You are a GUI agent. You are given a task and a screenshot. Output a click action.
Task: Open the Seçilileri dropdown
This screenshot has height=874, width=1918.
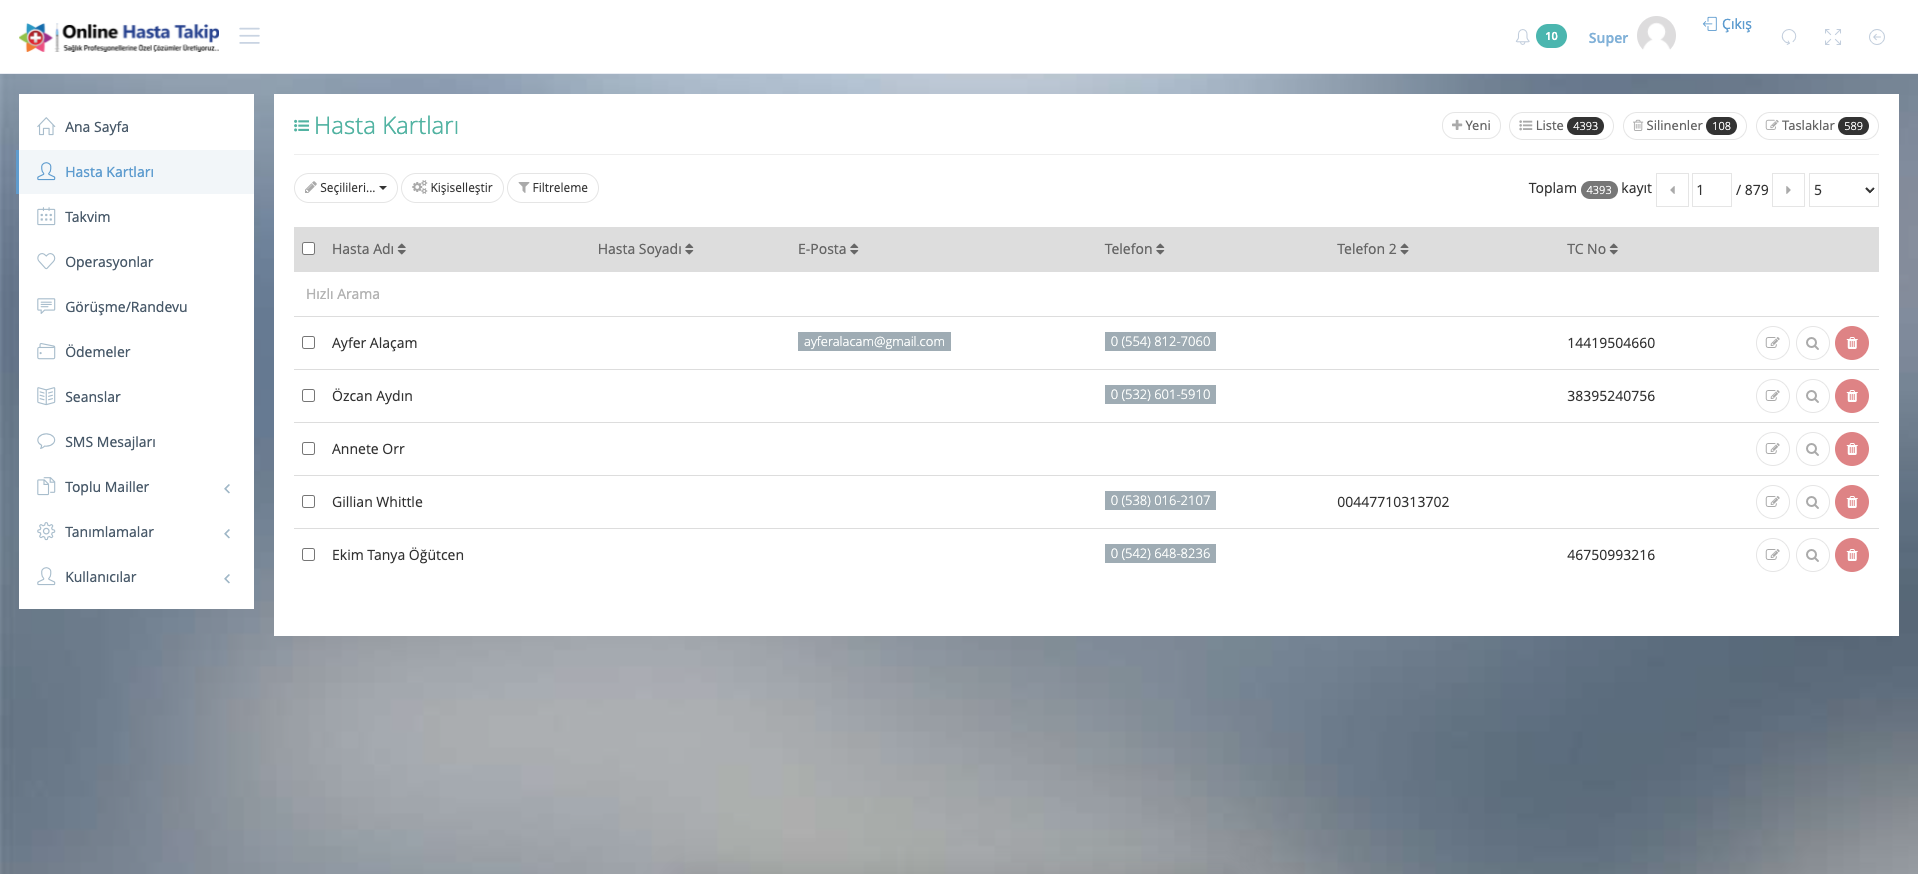346,188
